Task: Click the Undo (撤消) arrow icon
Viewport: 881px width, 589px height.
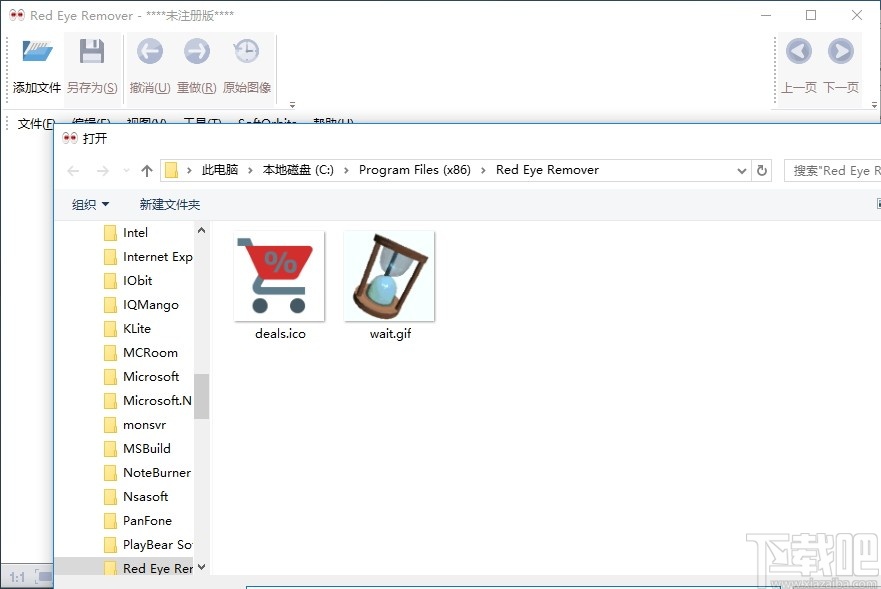Action: [x=150, y=52]
